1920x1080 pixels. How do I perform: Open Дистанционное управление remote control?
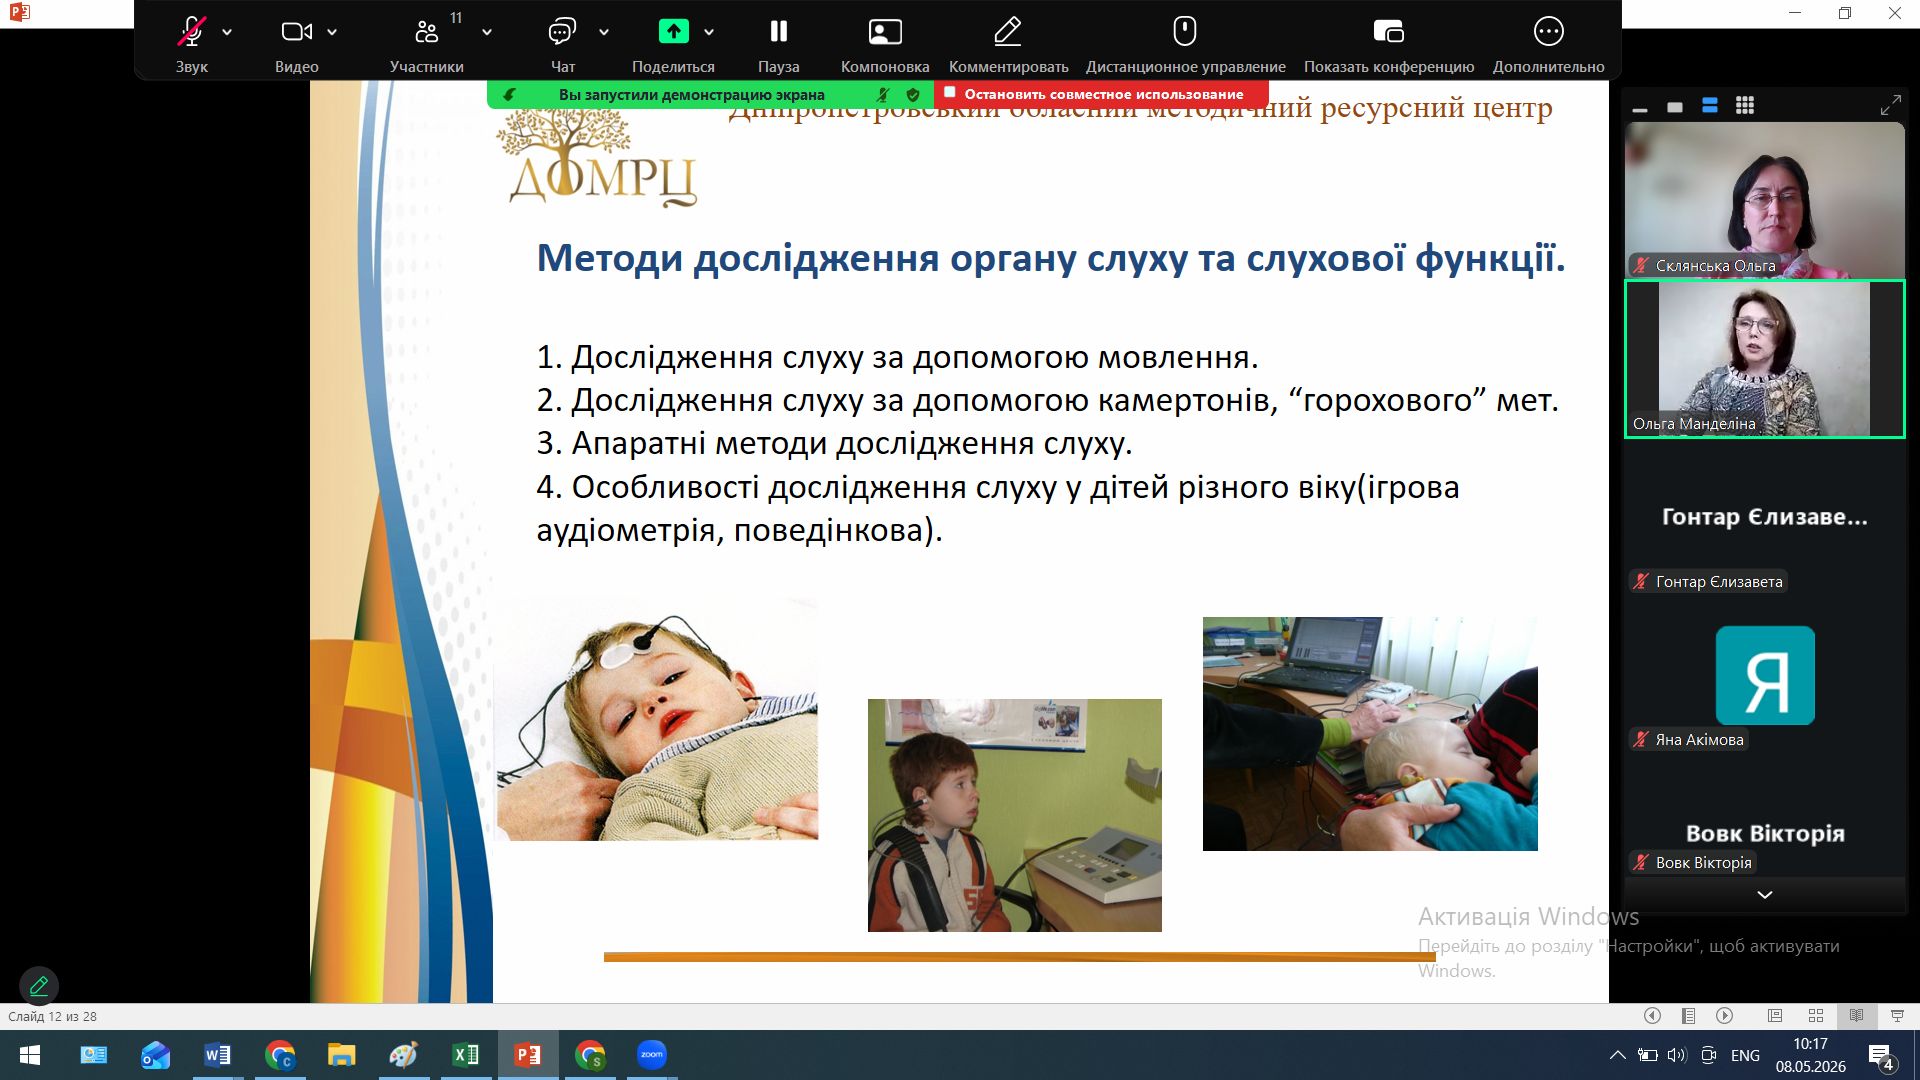click(x=1185, y=44)
